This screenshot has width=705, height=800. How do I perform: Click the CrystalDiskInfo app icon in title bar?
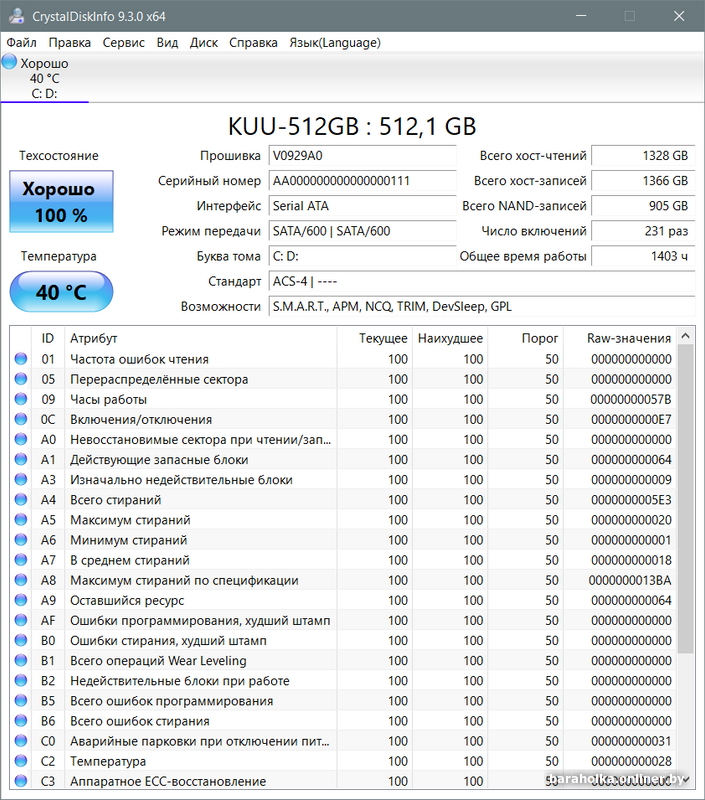pyautogui.click(x=16, y=16)
